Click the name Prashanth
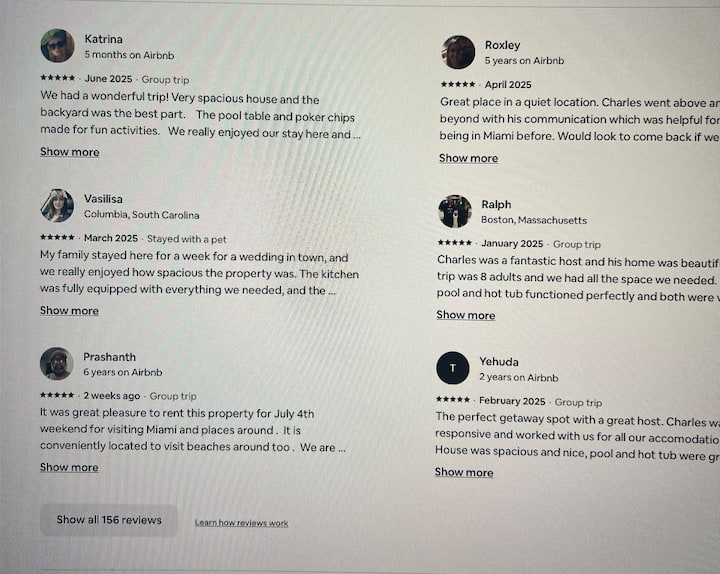The image size is (720, 574). pos(110,357)
